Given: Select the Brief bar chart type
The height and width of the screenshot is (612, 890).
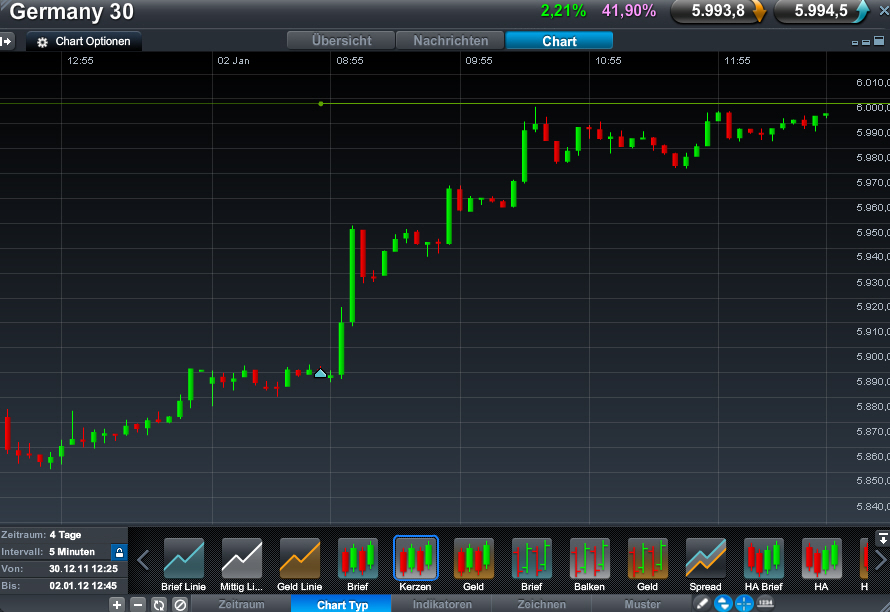Looking at the screenshot, I should coord(531,565).
